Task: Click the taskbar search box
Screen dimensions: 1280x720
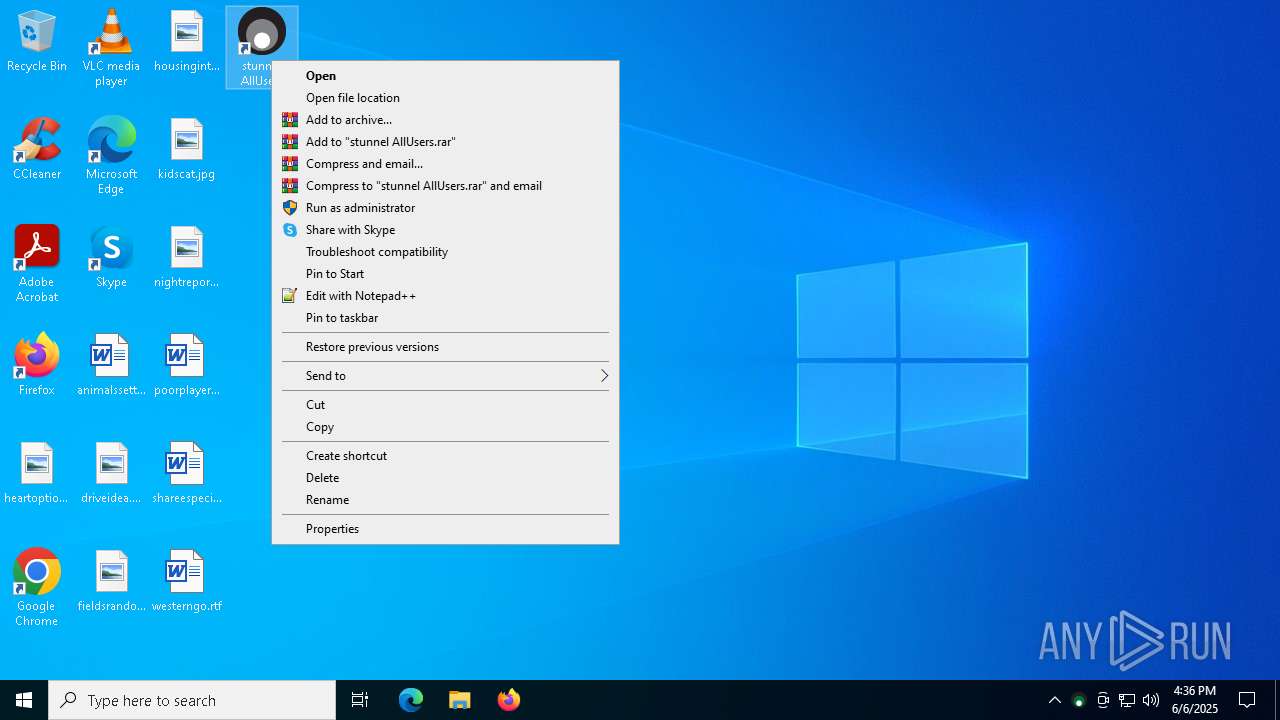Action: point(192,700)
